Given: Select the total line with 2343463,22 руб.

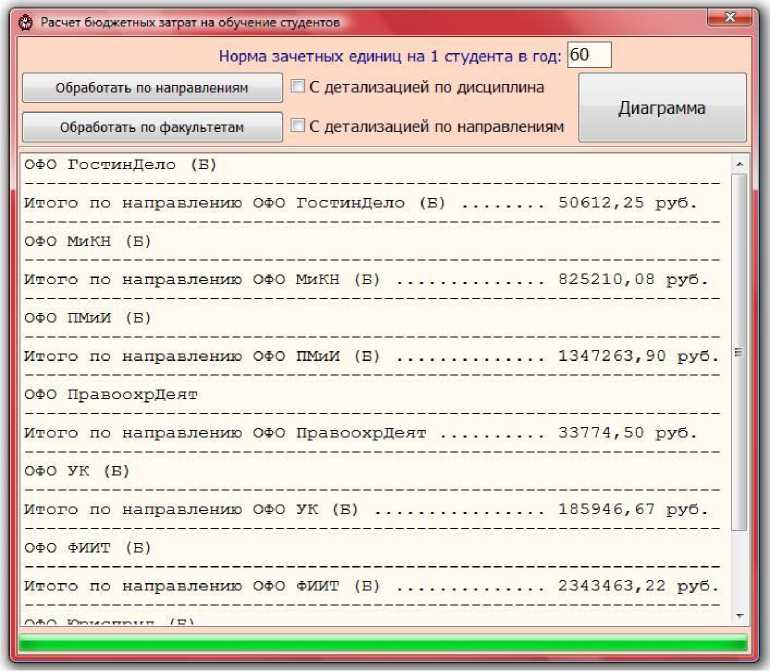Looking at the screenshot, I should pos(371,586).
